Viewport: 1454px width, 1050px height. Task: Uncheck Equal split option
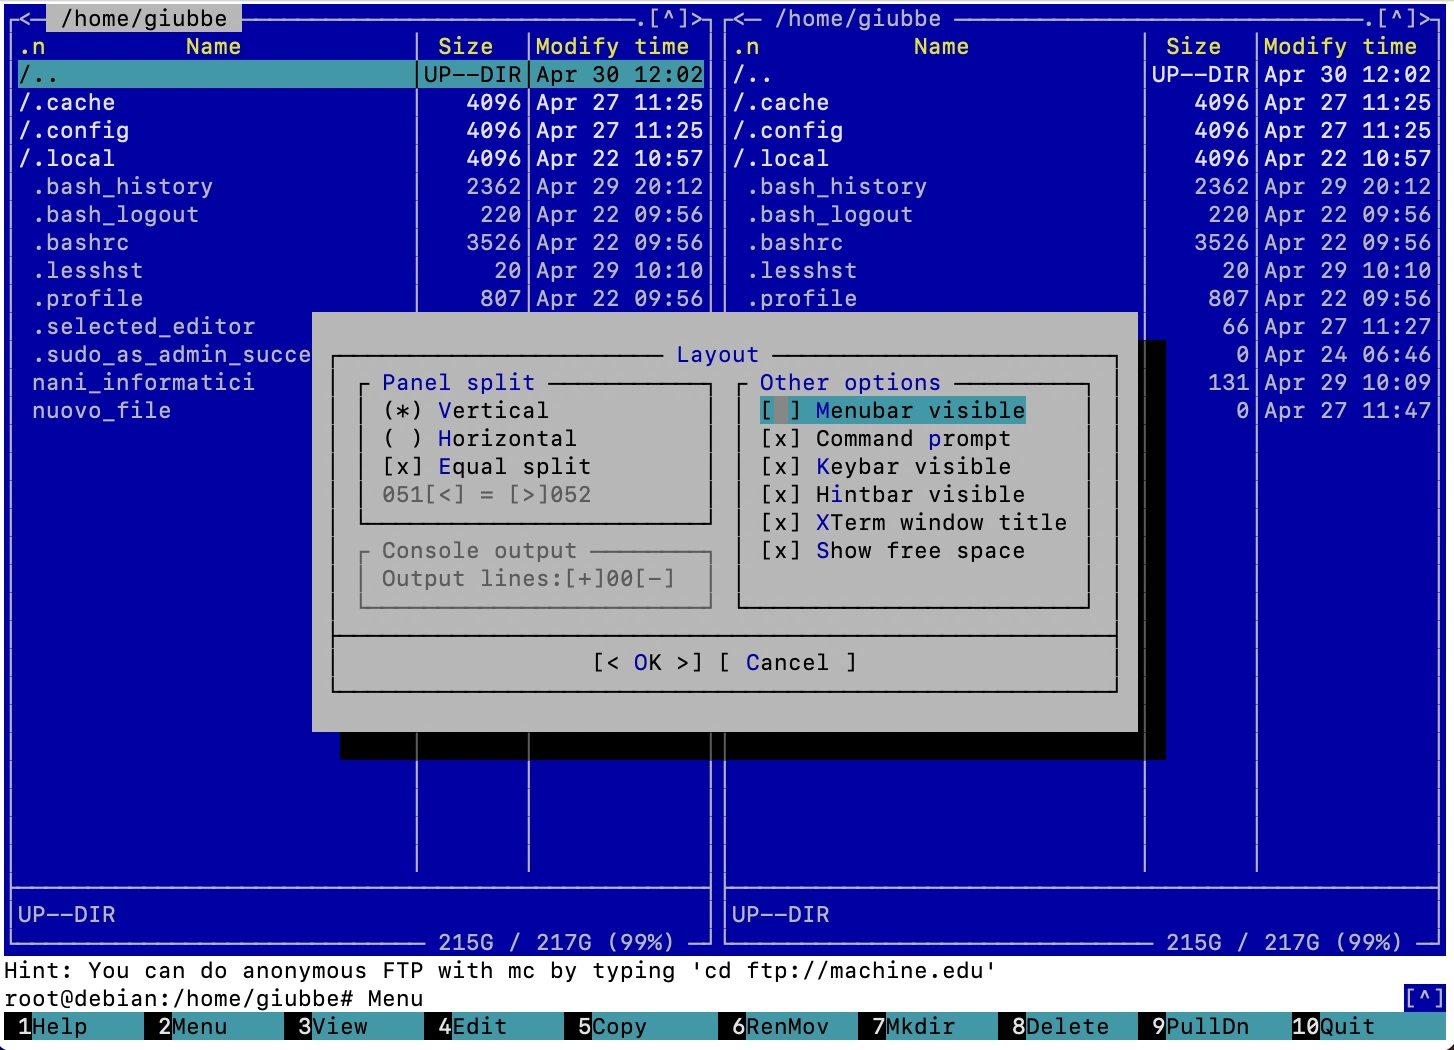[x=402, y=467]
